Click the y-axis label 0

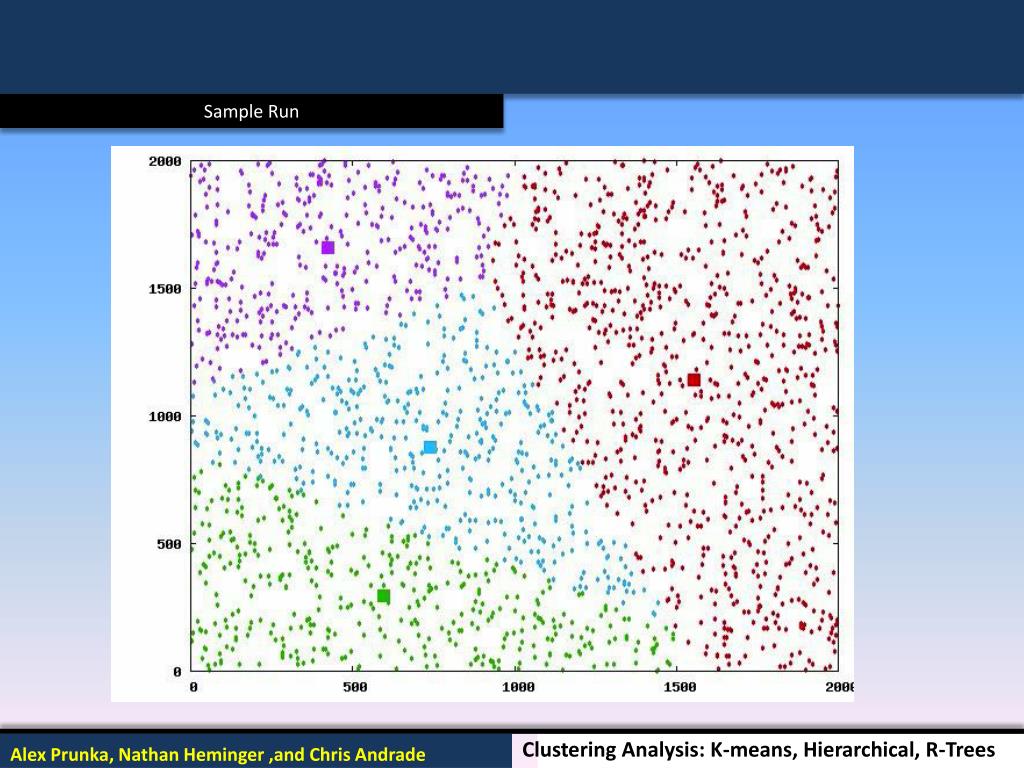pos(177,671)
